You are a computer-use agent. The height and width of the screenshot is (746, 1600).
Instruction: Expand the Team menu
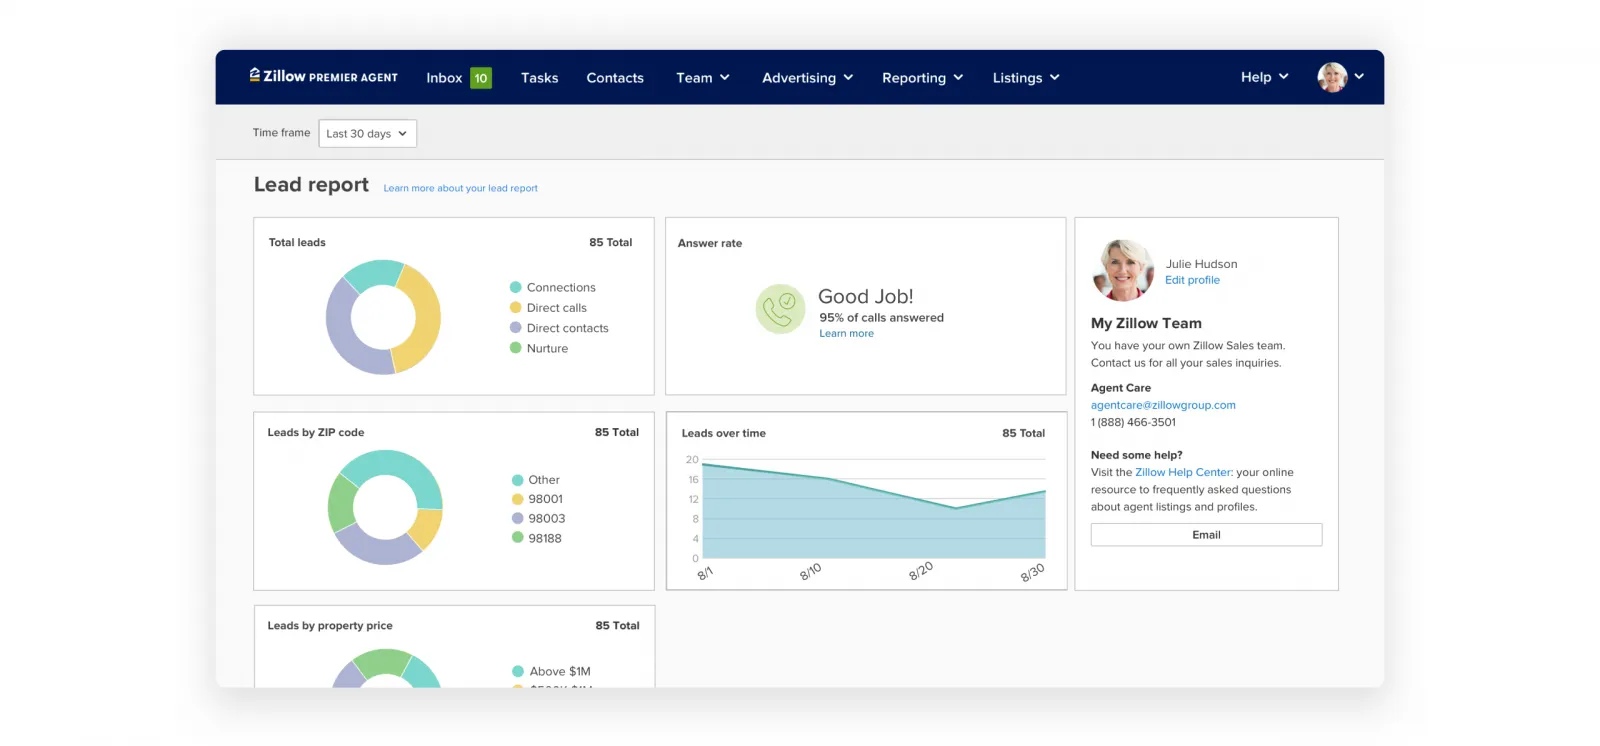point(702,78)
